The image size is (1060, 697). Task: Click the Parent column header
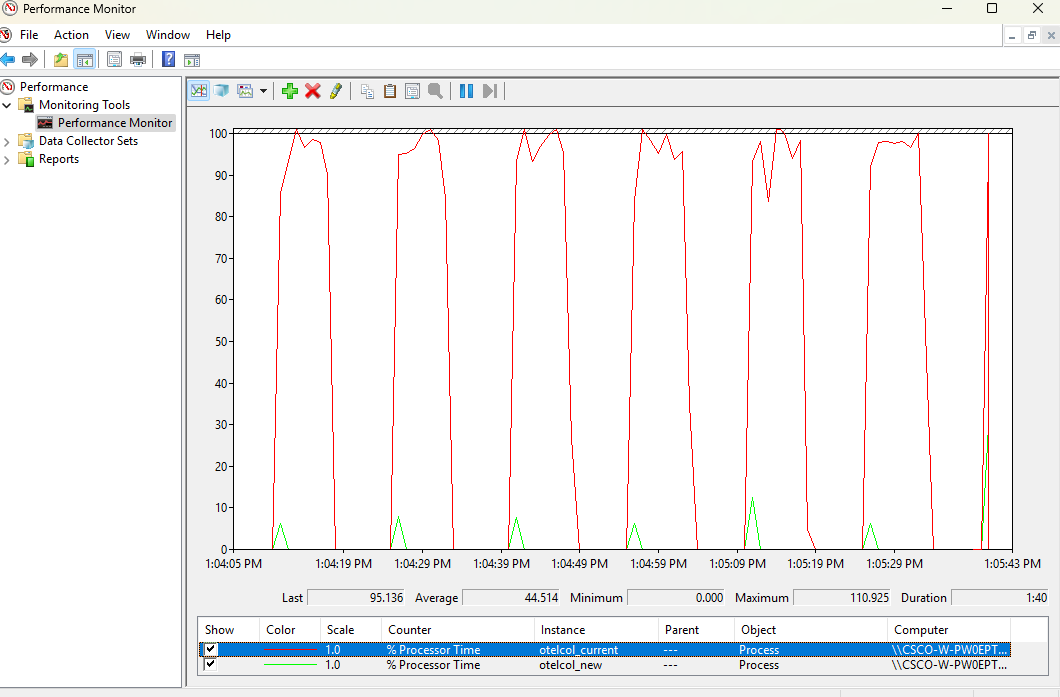(x=696, y=629)
